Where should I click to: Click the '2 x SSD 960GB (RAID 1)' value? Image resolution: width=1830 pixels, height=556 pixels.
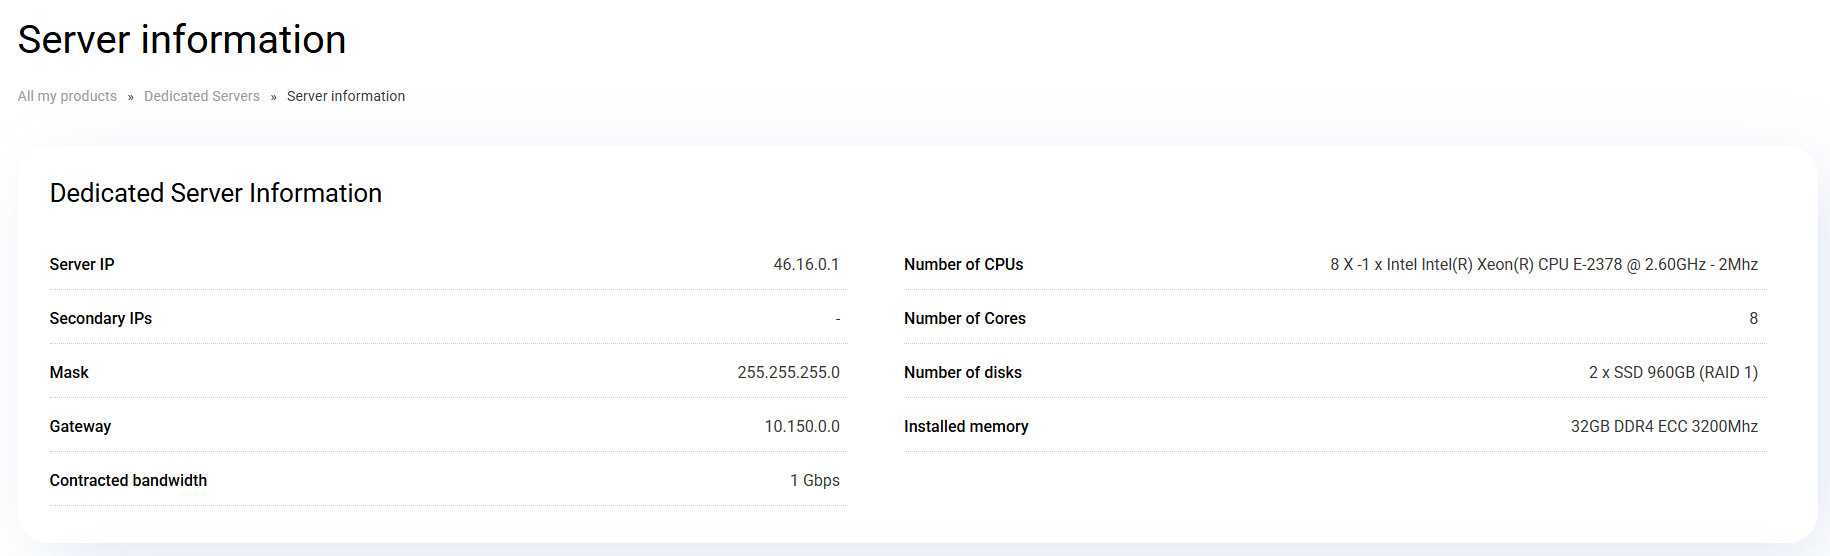point(1673,372)
